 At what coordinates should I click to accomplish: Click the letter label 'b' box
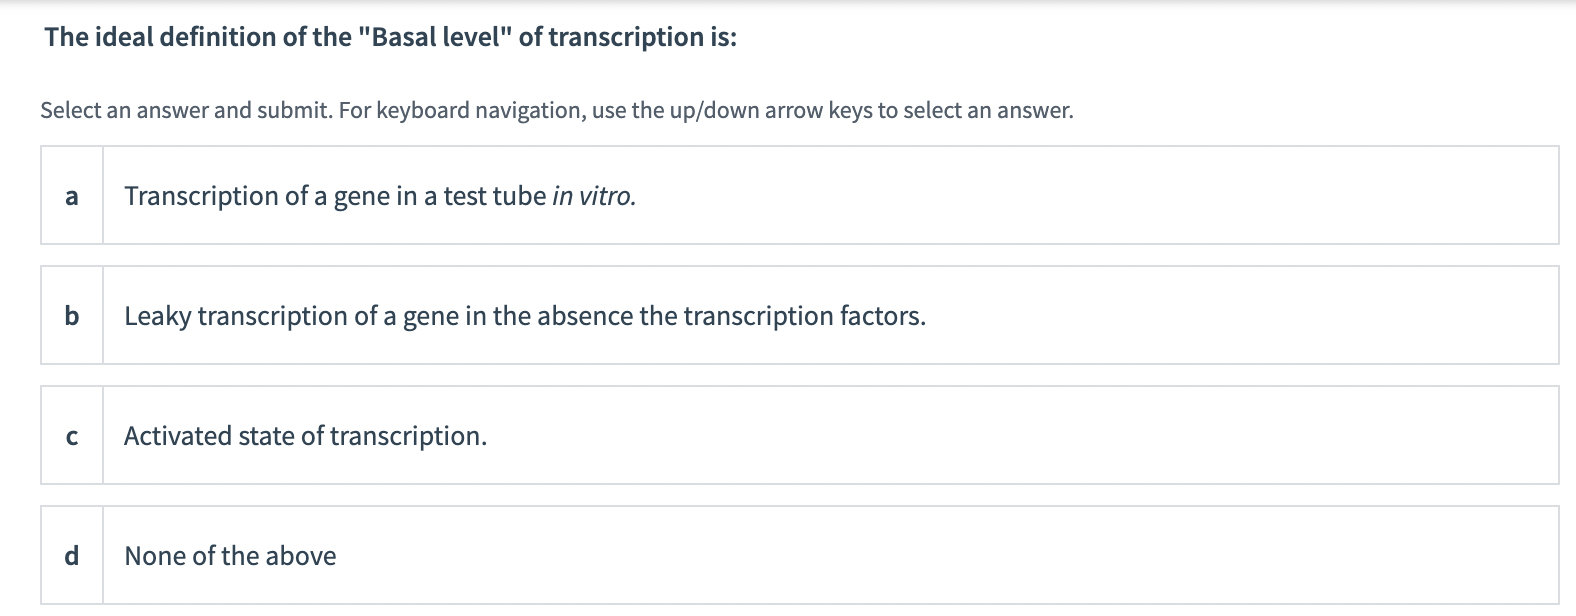pyautogui.click(x=70, y=316)
